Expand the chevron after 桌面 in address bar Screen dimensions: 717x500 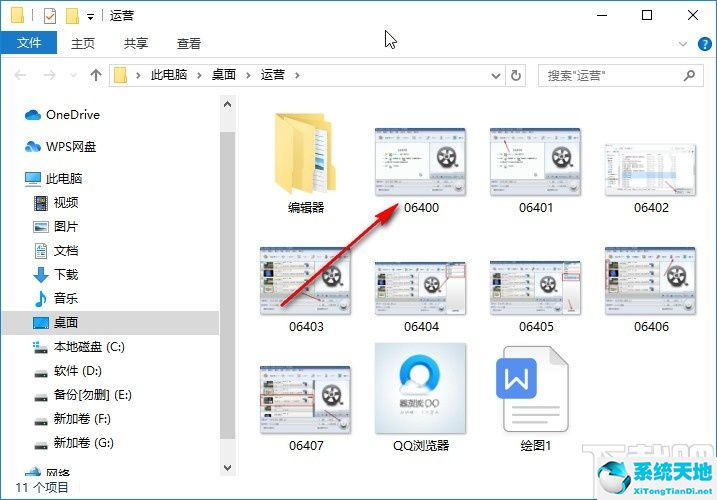tap(248, 75)
